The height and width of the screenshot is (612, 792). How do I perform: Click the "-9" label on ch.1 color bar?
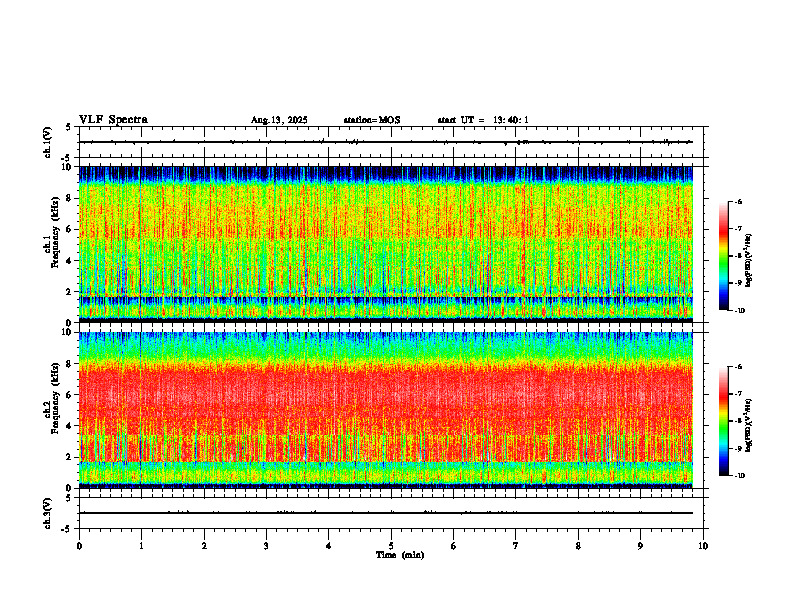pos(738,283)
